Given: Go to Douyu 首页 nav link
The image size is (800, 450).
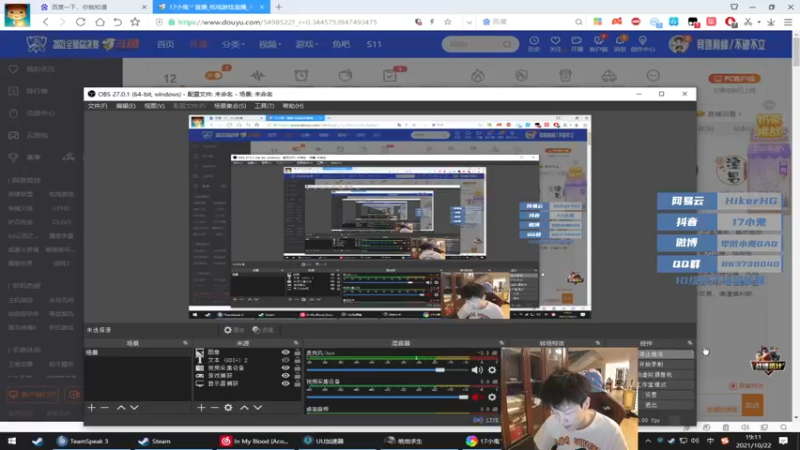Looking at the screenshot, I should coord(165,44).
